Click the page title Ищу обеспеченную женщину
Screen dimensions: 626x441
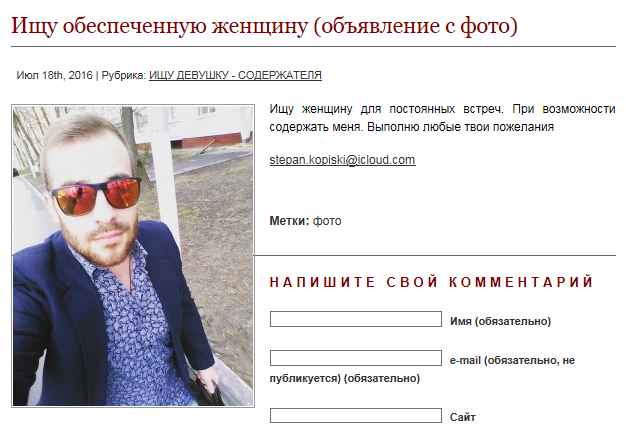tap(264, 26)
